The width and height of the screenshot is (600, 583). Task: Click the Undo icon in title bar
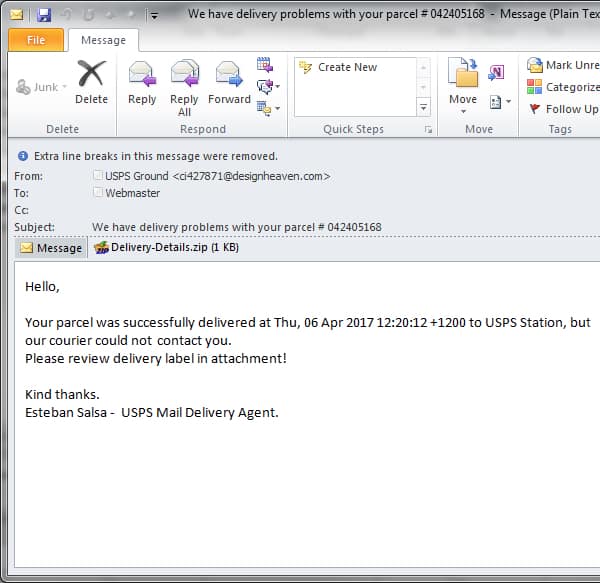coord(67,15)
